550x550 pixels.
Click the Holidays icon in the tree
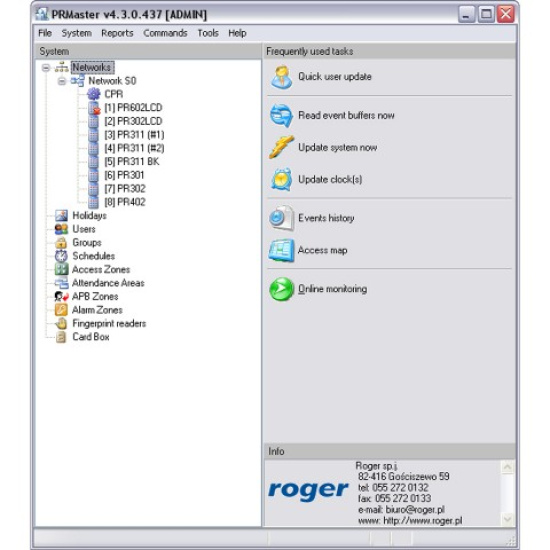click(x=61, y=216)
